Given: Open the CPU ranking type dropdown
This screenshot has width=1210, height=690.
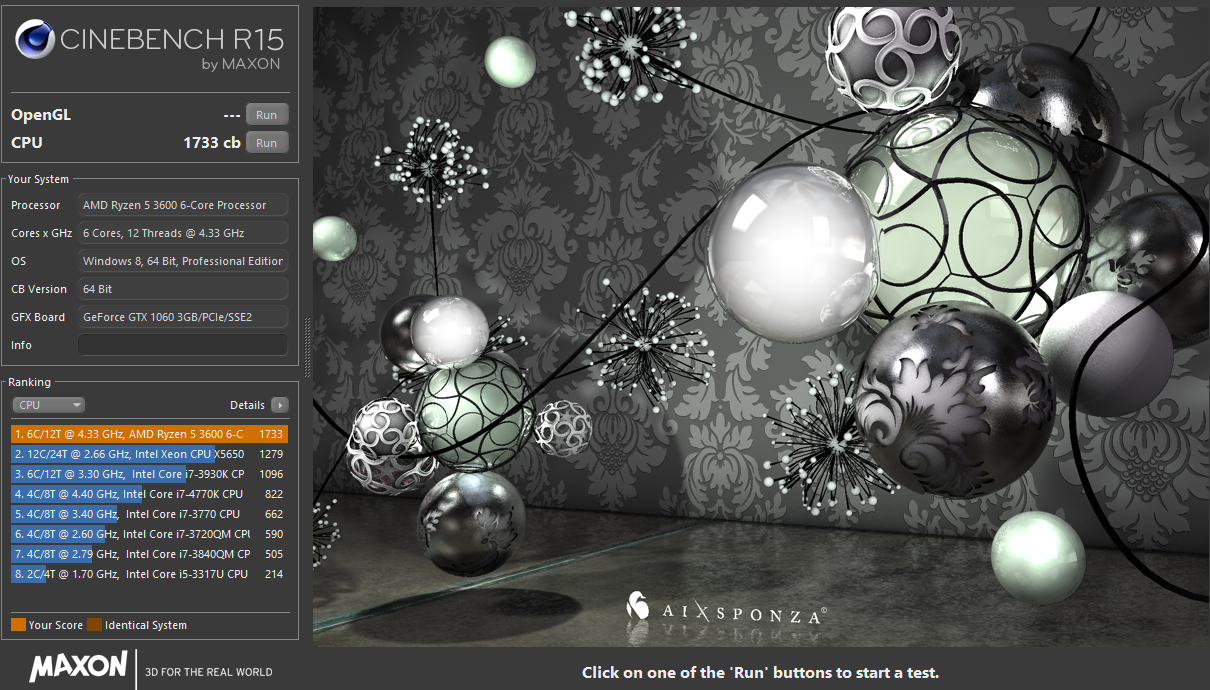Looking at the screenshot, I should (49, 405).
